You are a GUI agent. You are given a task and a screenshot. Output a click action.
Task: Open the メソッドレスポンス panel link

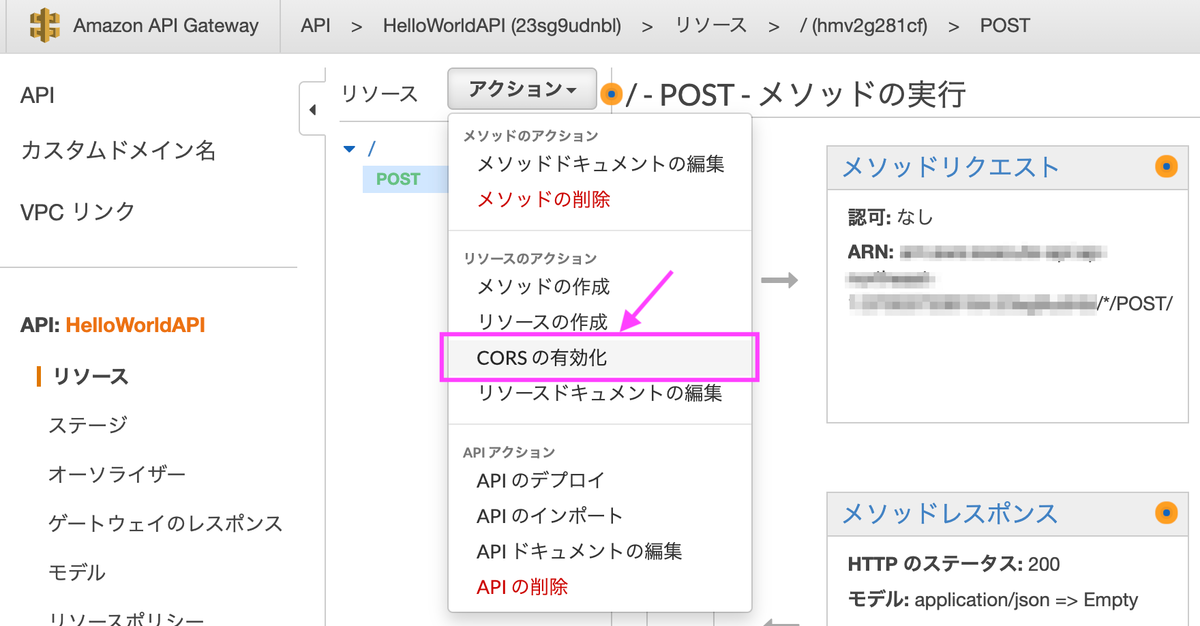pos(949,514)
